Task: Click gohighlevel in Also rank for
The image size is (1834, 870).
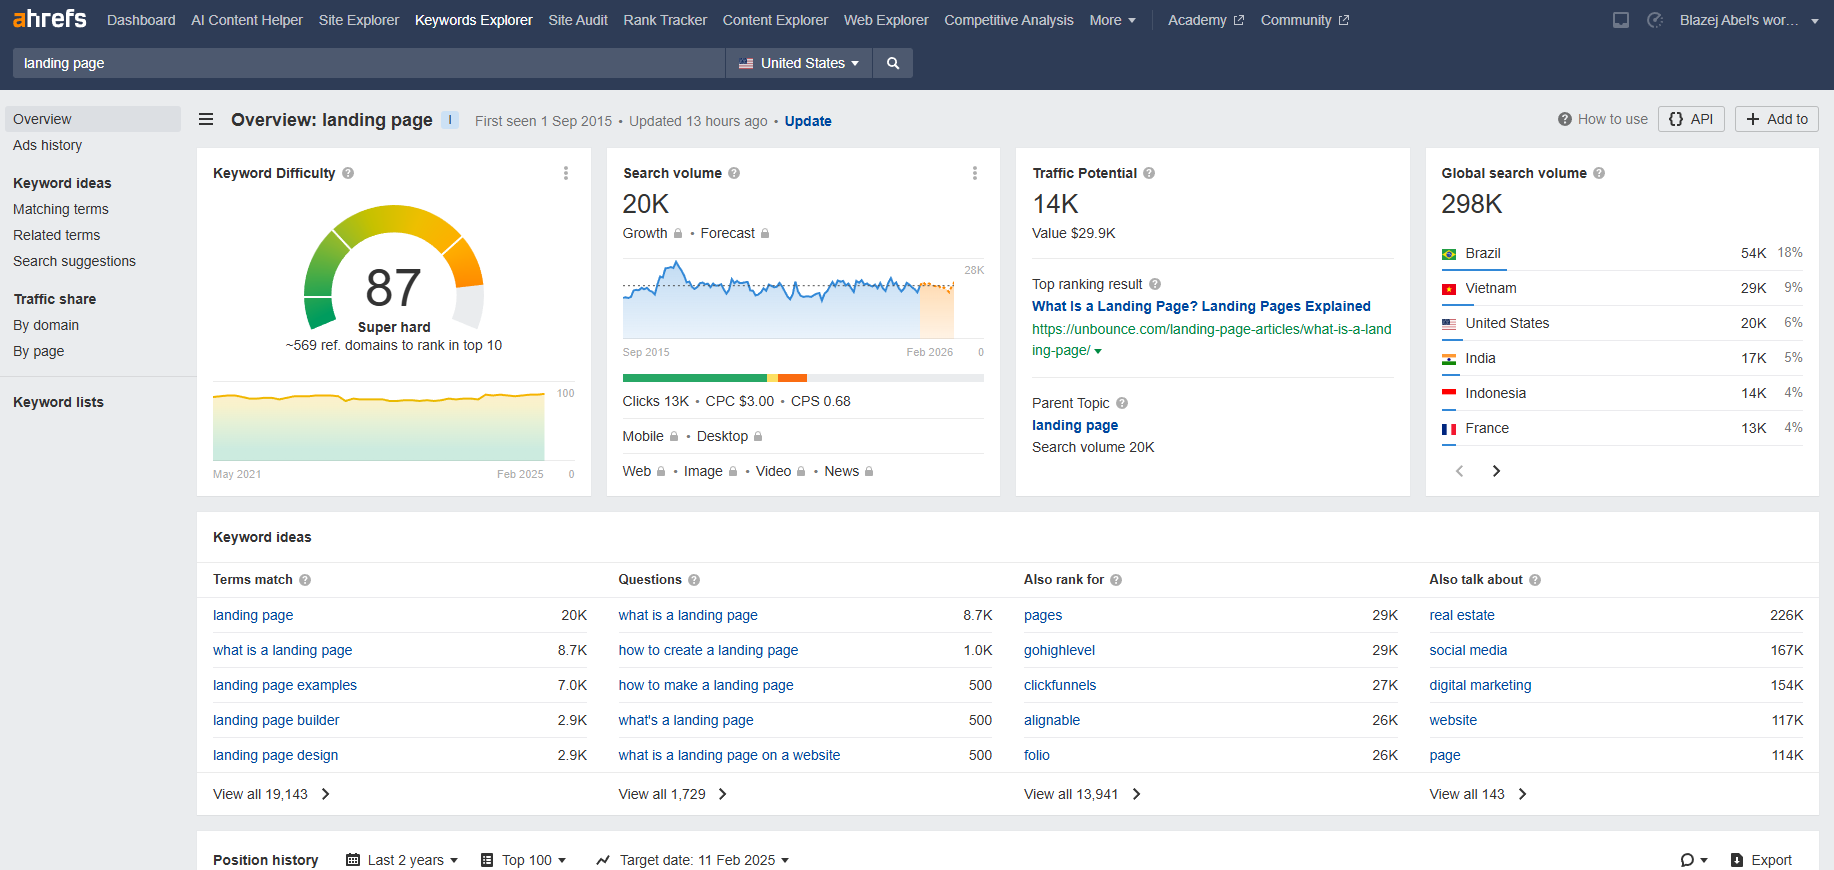Action: [x=1059, y=650]
